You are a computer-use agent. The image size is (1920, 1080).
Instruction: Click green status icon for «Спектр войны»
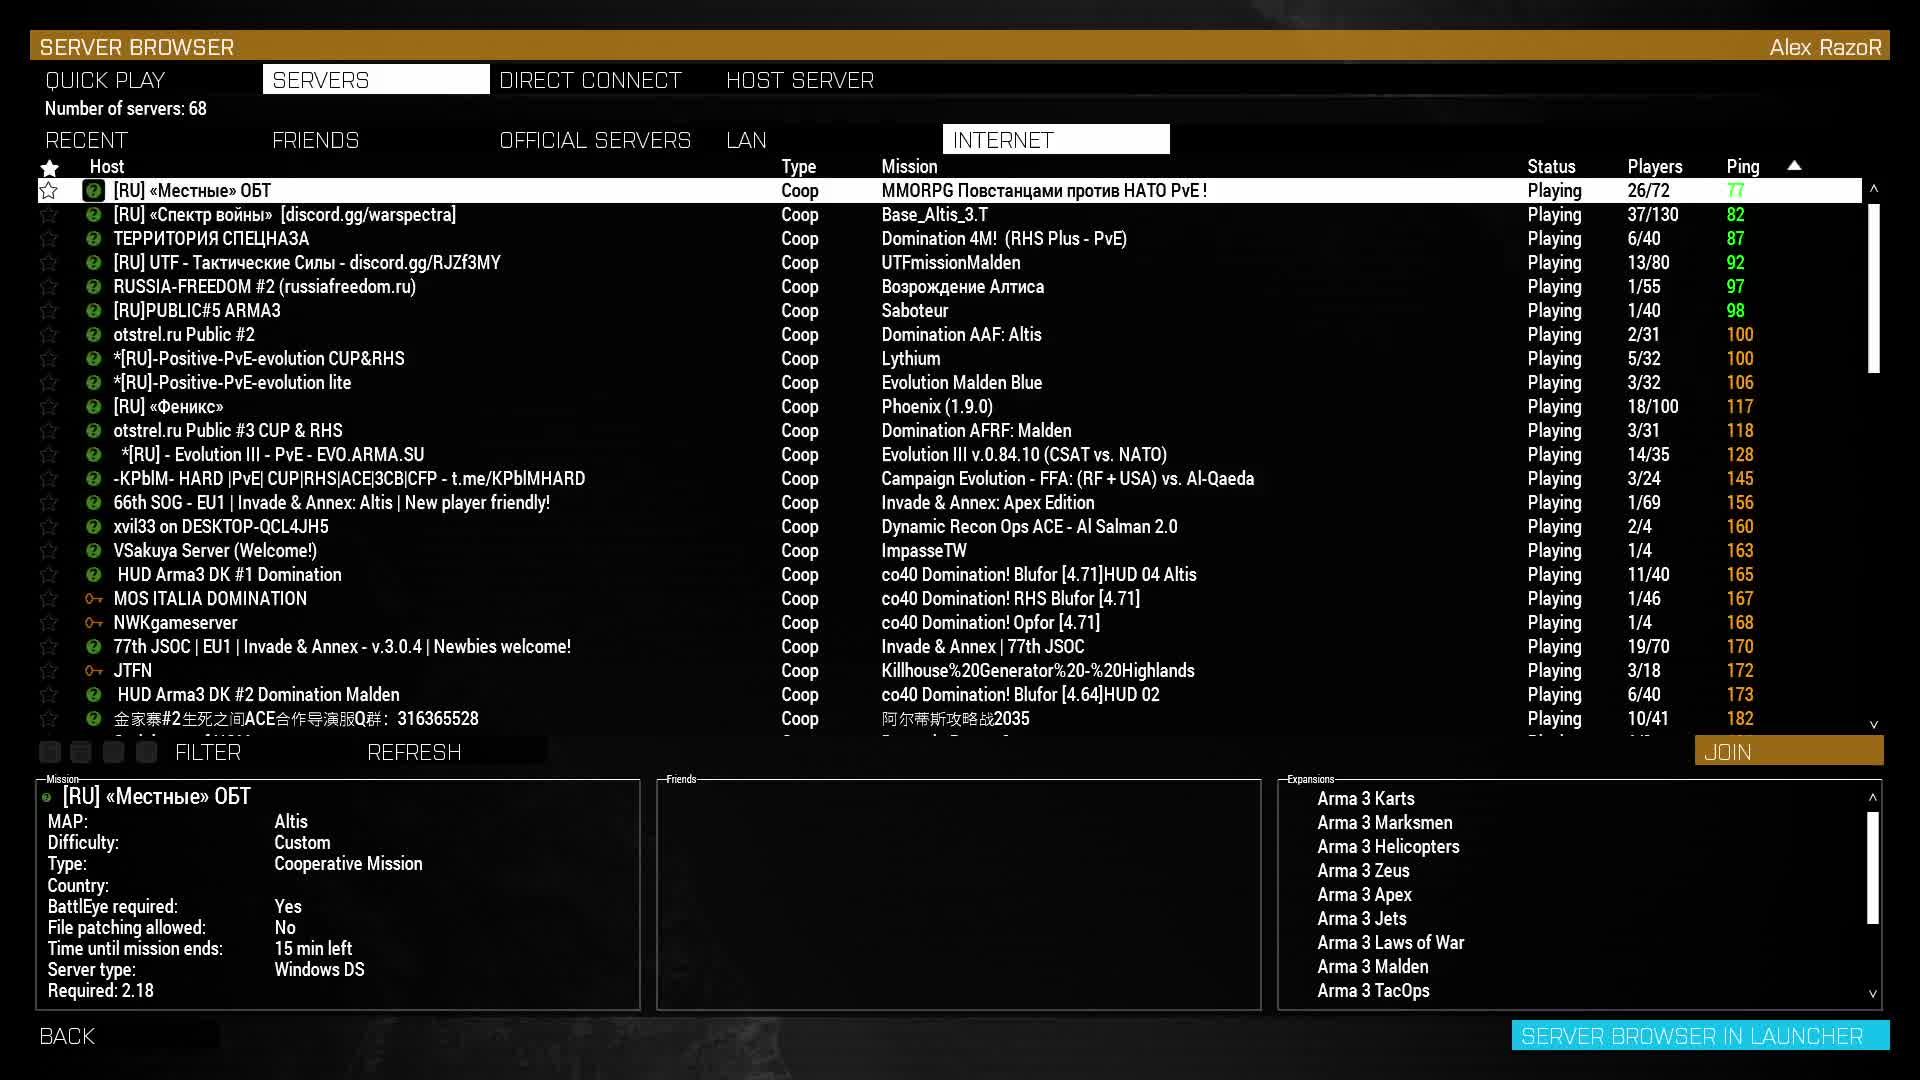[x=93, y=215]
